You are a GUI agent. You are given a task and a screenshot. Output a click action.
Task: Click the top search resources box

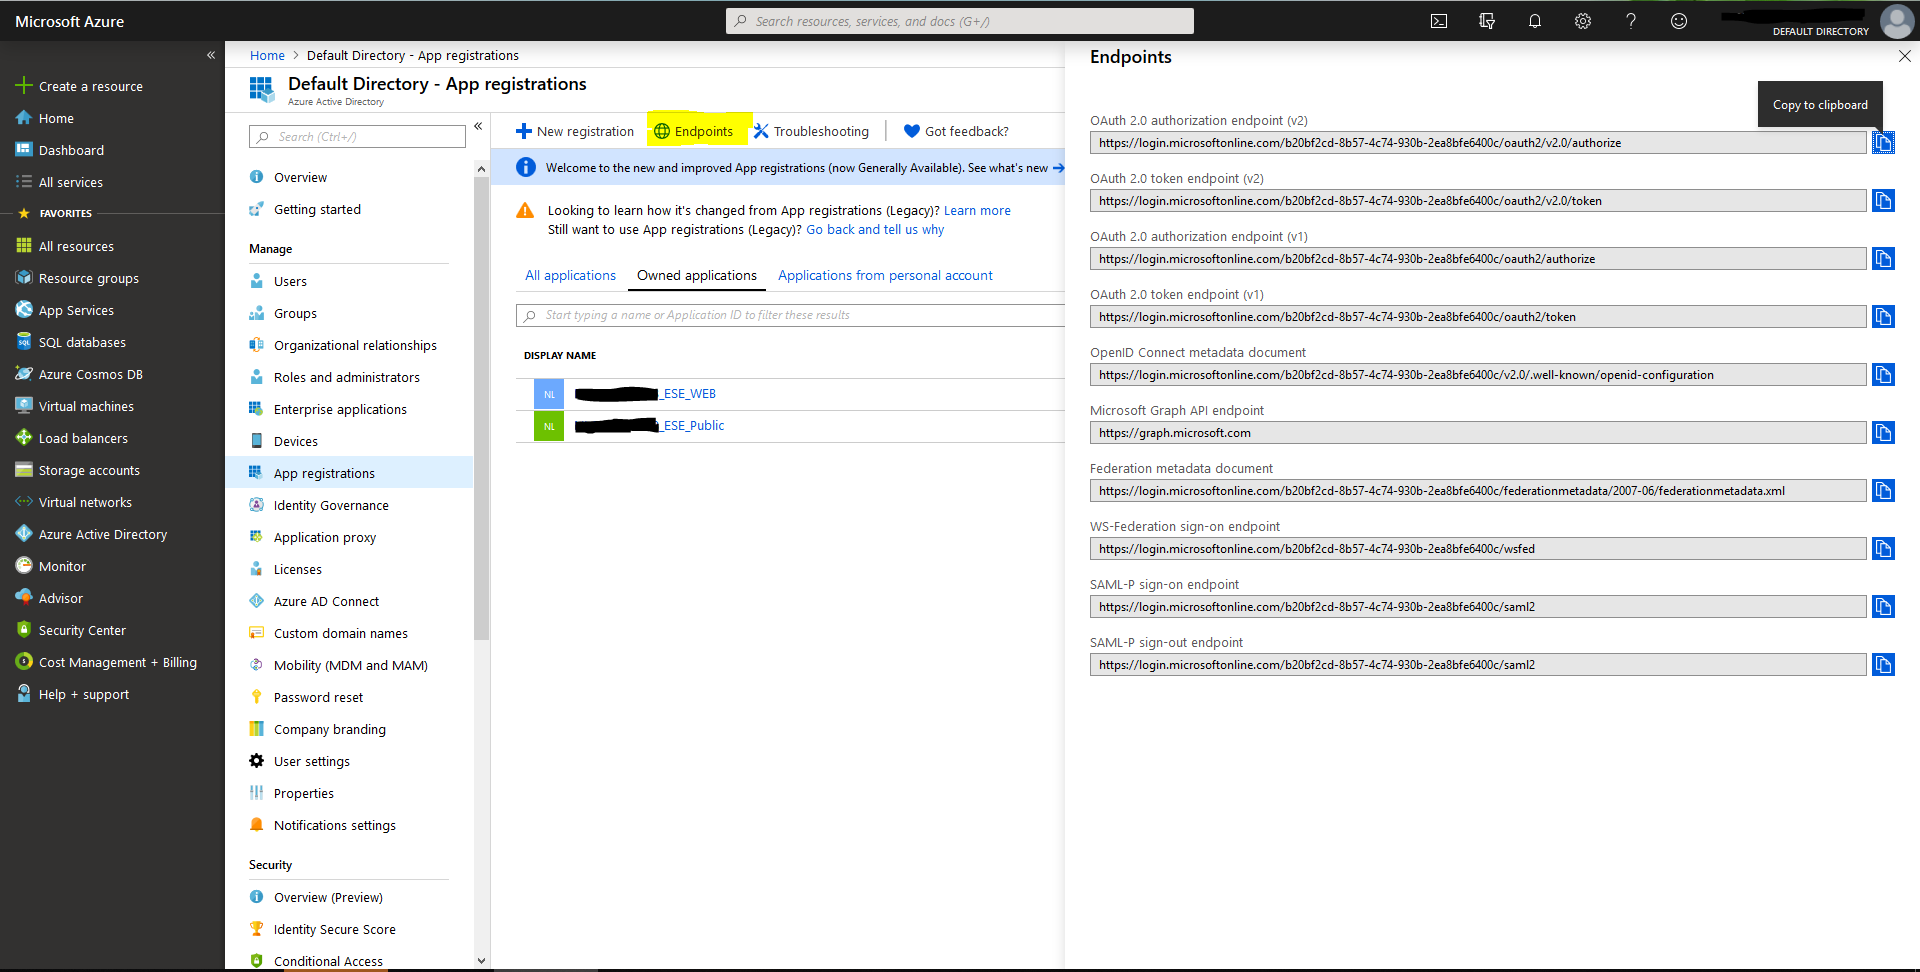click(x=960, y=21)
